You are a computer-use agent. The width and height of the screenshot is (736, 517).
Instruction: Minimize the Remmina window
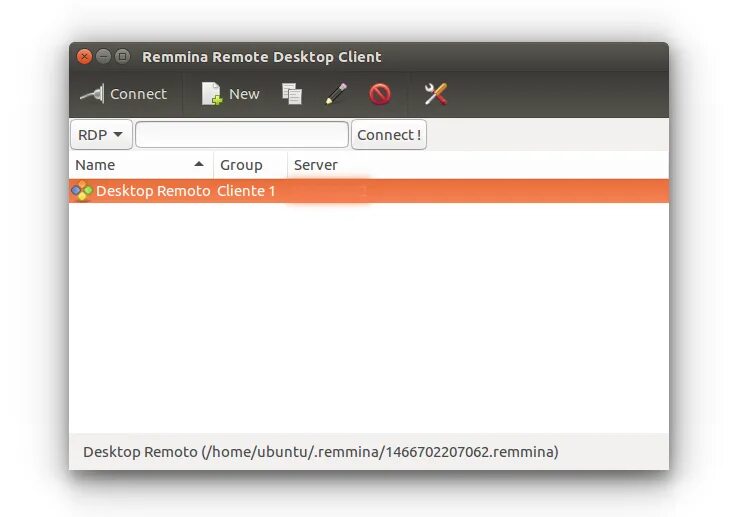[x=103, y=57]
